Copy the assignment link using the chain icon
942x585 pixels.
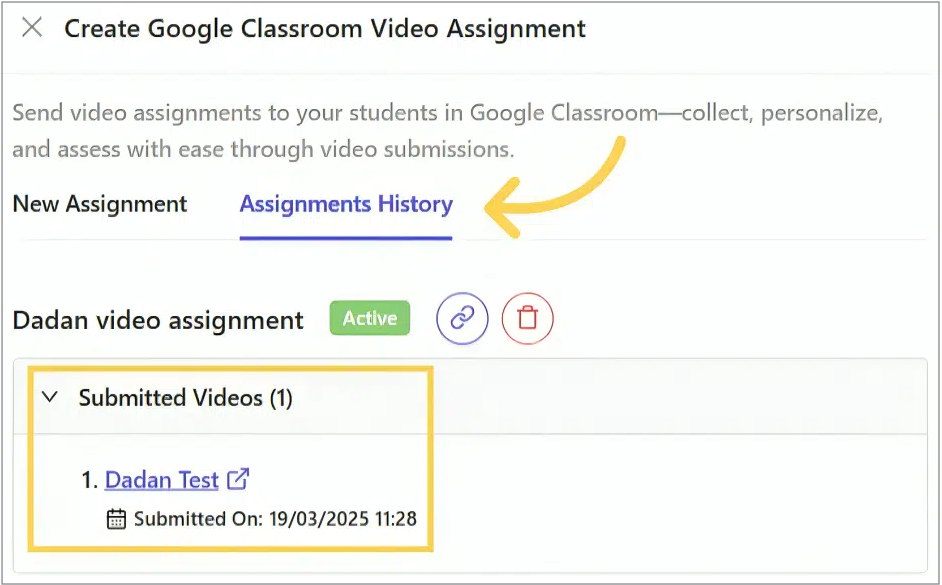pyautogui.click(x=461, y=318)
